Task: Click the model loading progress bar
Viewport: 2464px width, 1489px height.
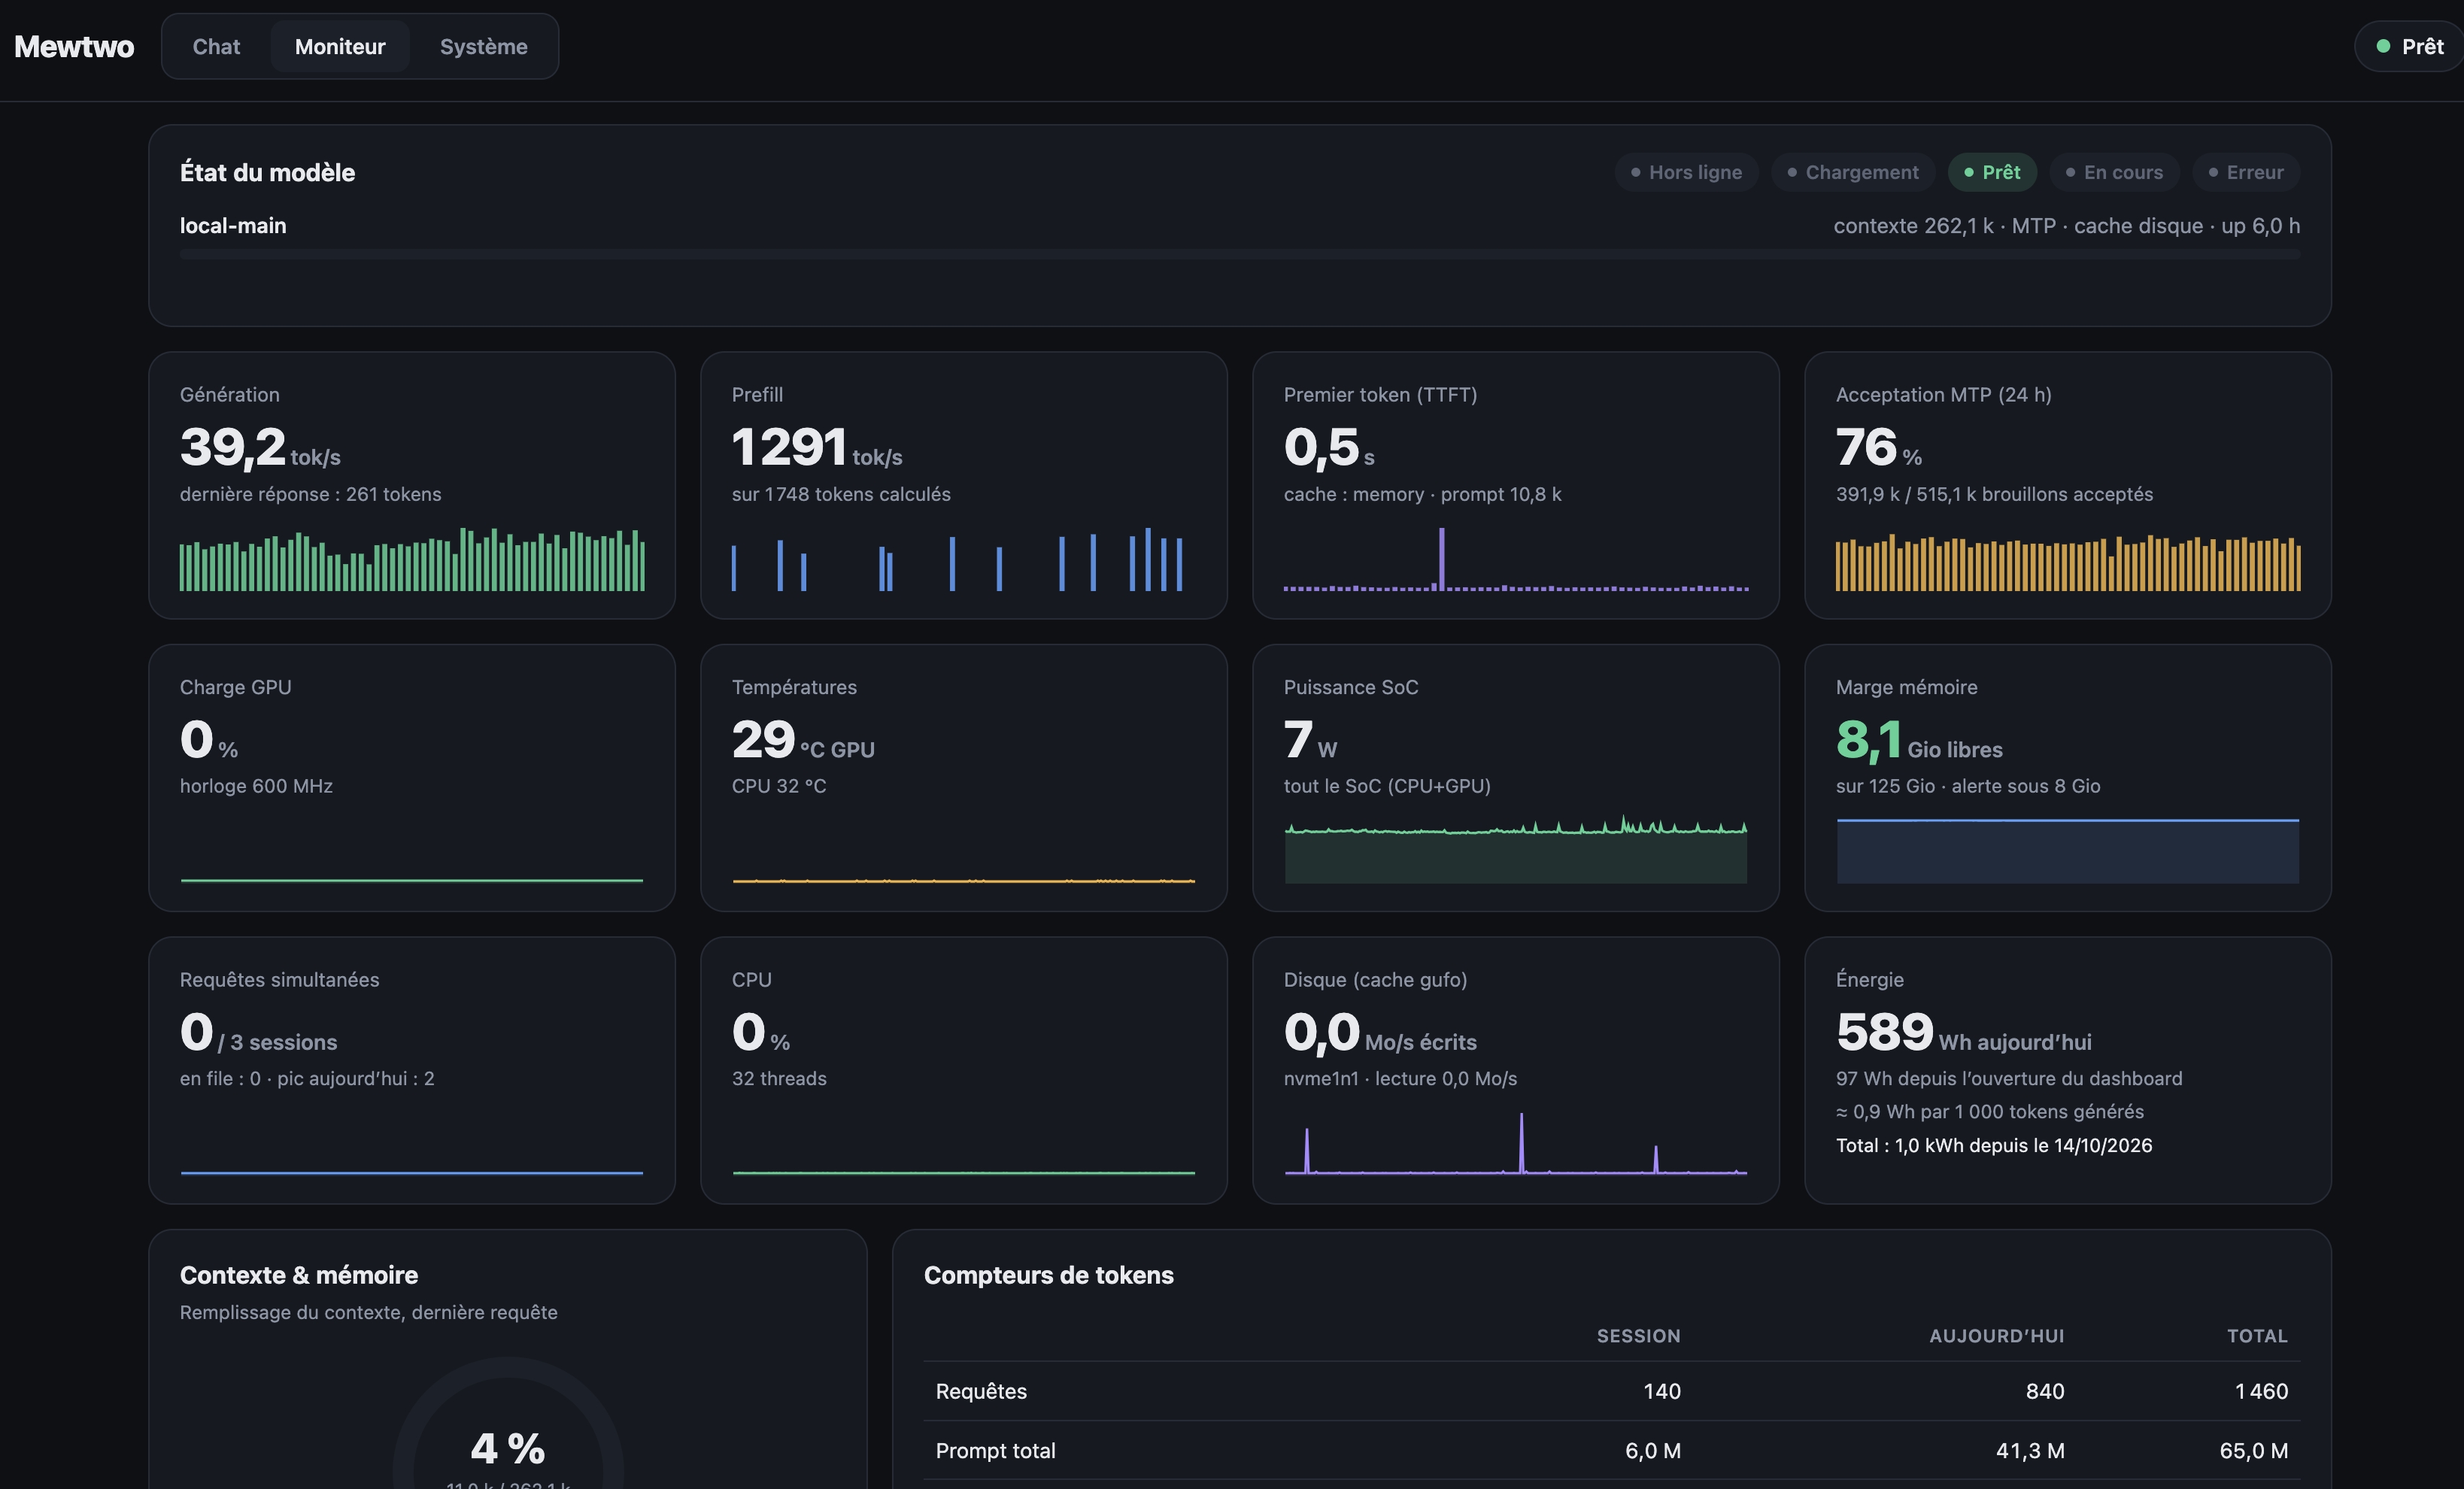Action: point(1240,255)
